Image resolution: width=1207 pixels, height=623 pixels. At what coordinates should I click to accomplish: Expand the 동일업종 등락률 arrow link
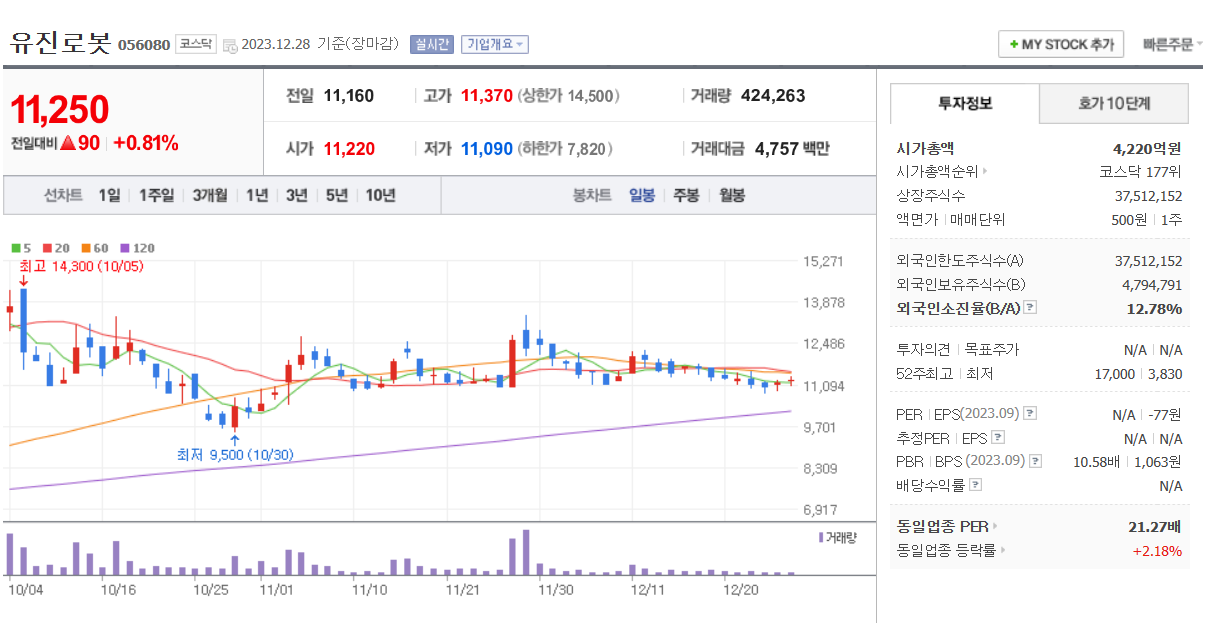[1003, 550]
